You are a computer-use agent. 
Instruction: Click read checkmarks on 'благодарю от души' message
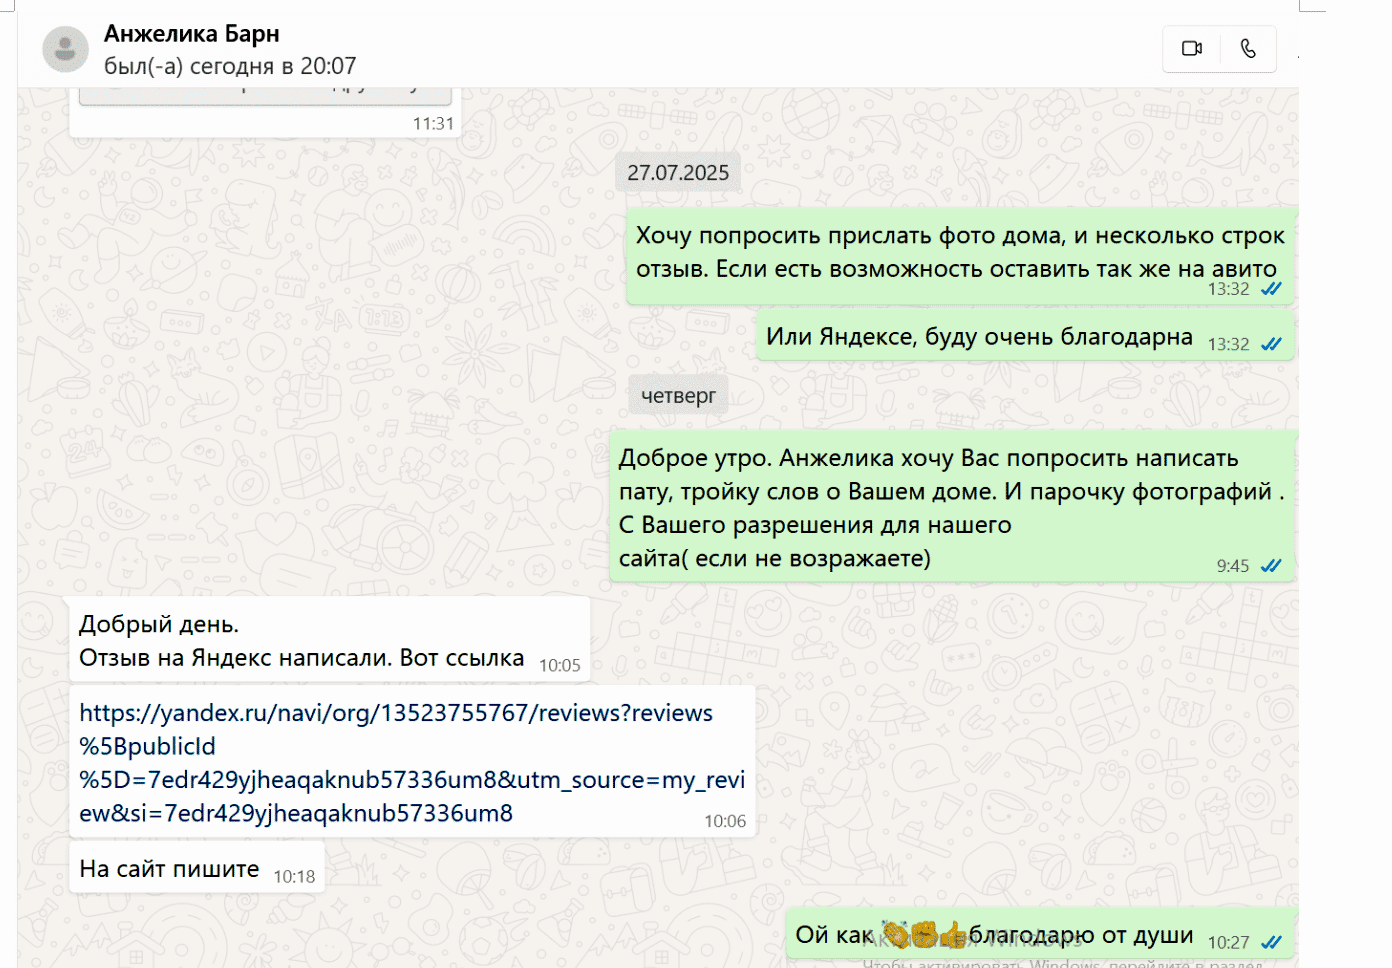pyautogui.click(x=1271, y=942)
